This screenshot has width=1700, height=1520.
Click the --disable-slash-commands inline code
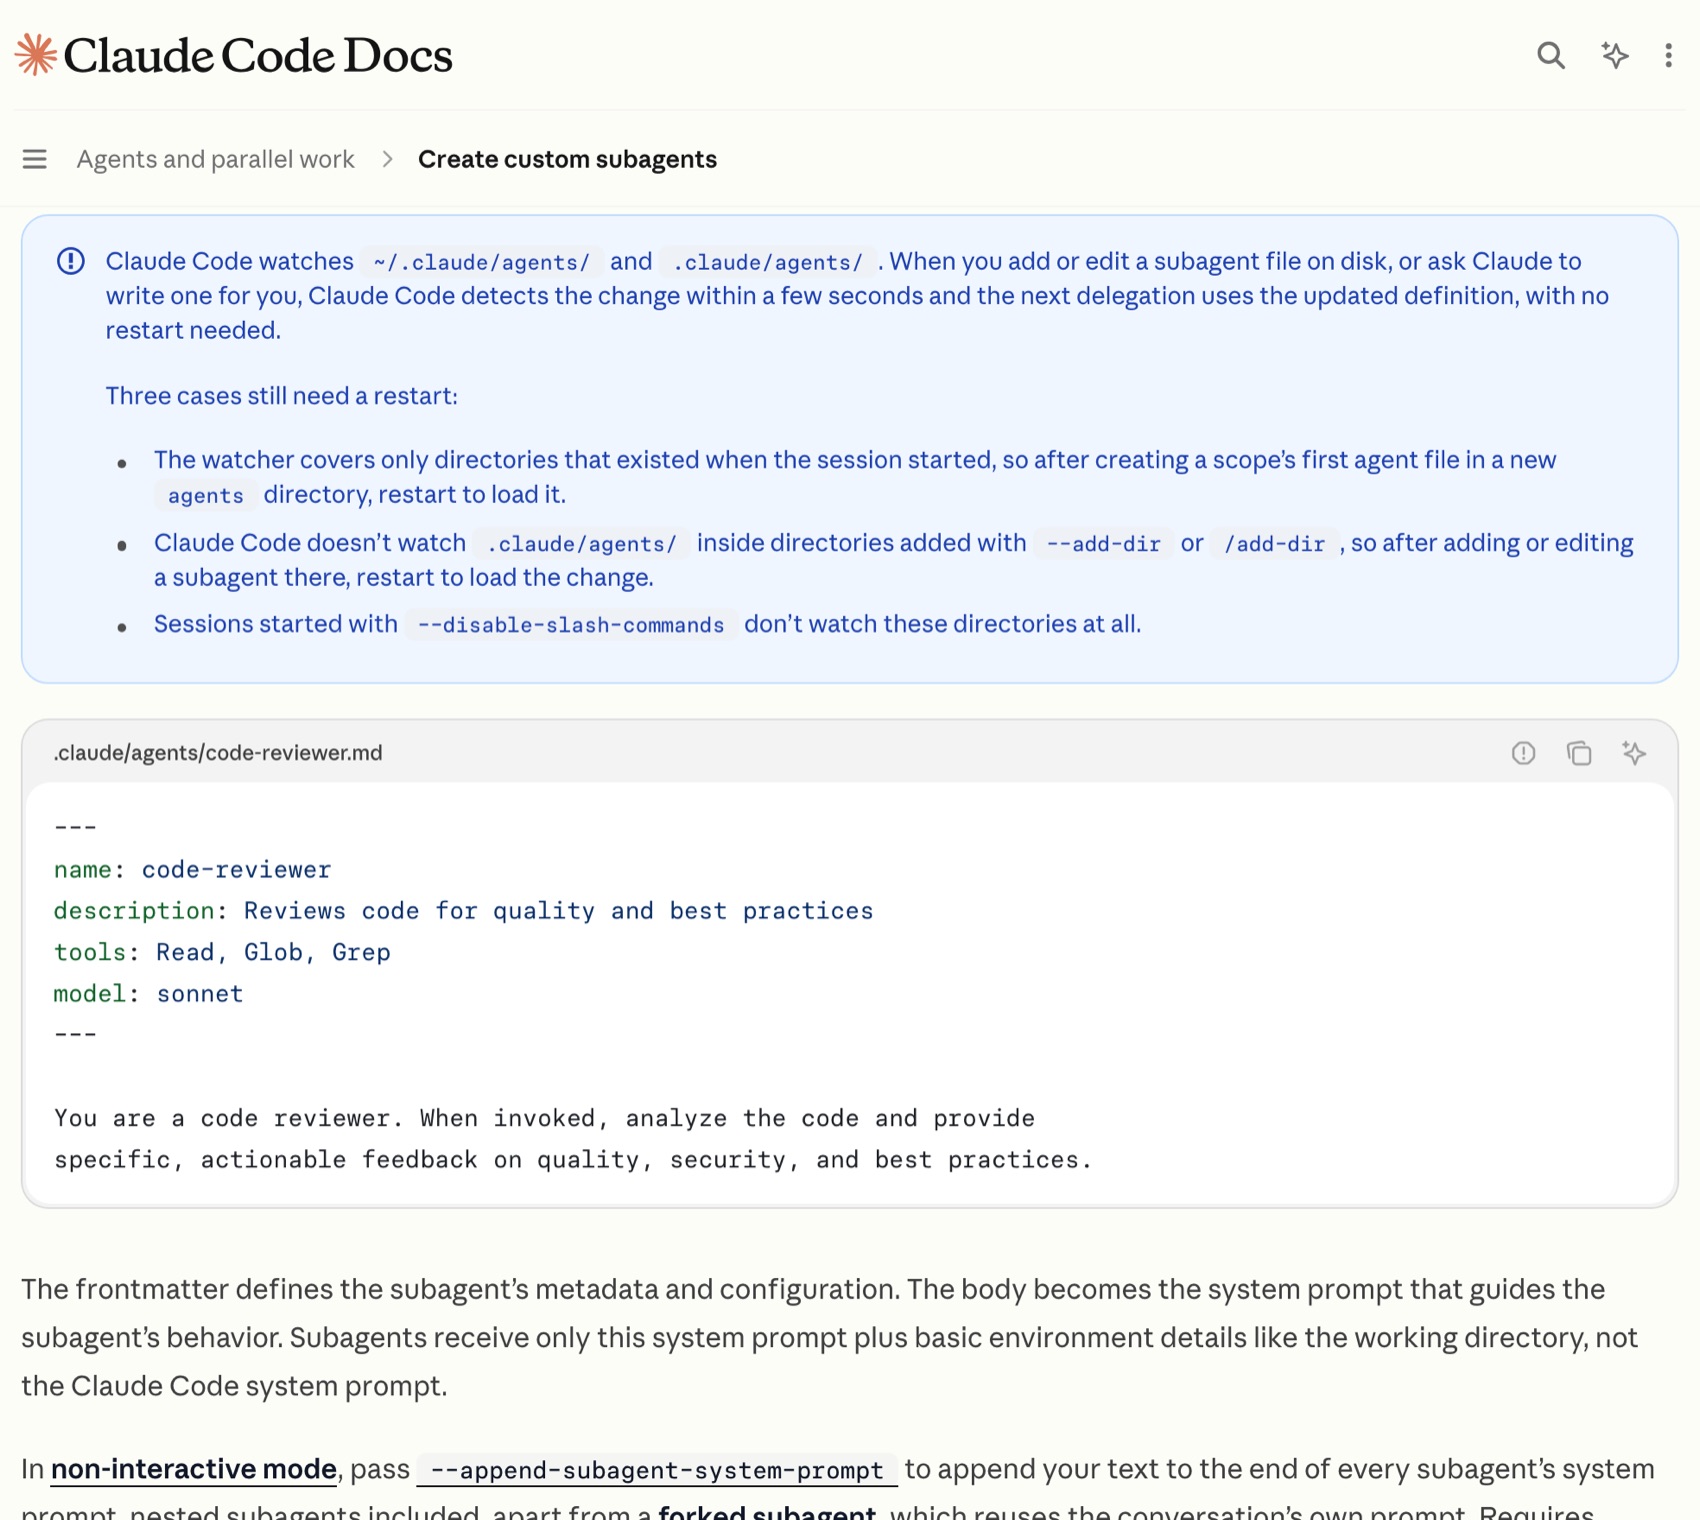pyautogui.click(x=571, y=625)
